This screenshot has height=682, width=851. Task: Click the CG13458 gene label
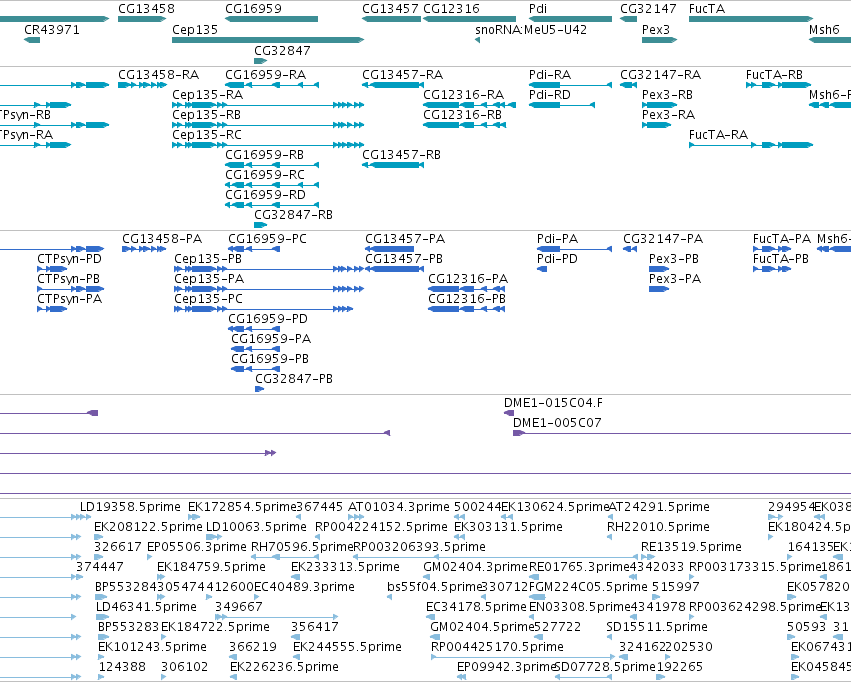click(147, 9)
